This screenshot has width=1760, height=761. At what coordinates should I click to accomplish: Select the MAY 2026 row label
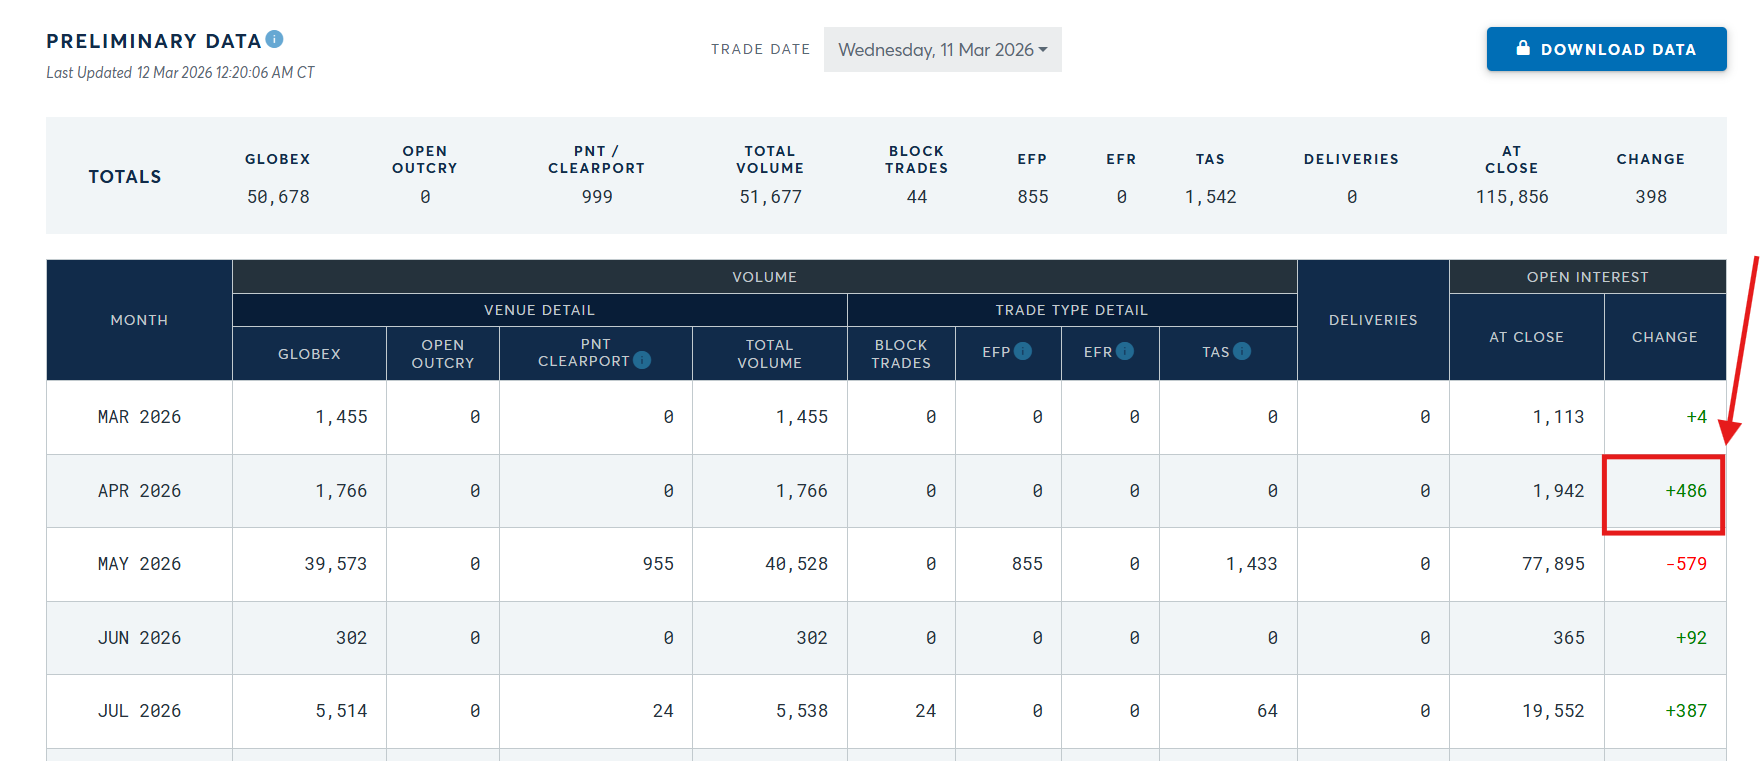tap(139, 564)
